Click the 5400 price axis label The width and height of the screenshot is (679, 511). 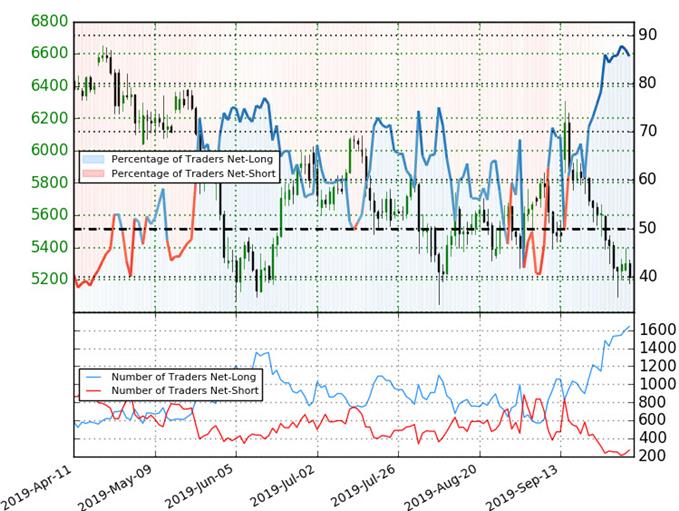pyautogui.click(x=49, y=247)
